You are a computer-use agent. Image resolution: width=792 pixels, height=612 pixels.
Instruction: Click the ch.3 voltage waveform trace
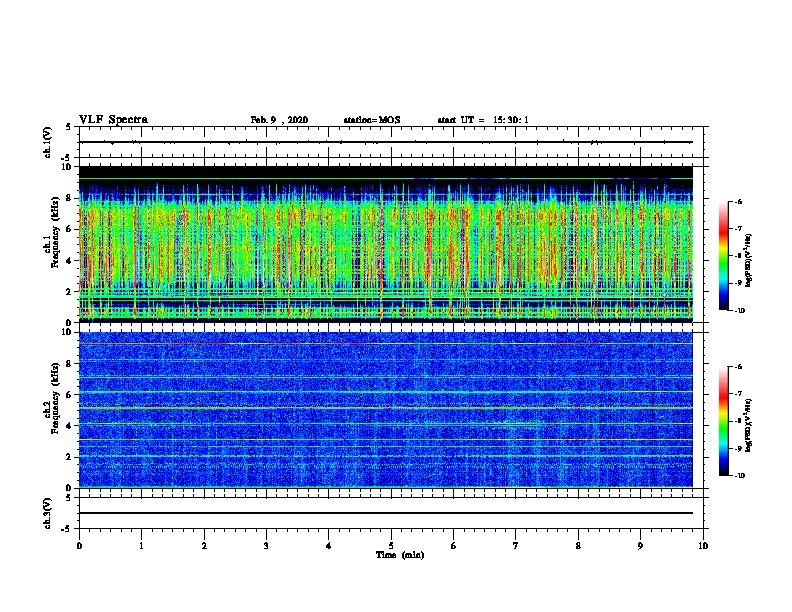(x=386, y=513)
